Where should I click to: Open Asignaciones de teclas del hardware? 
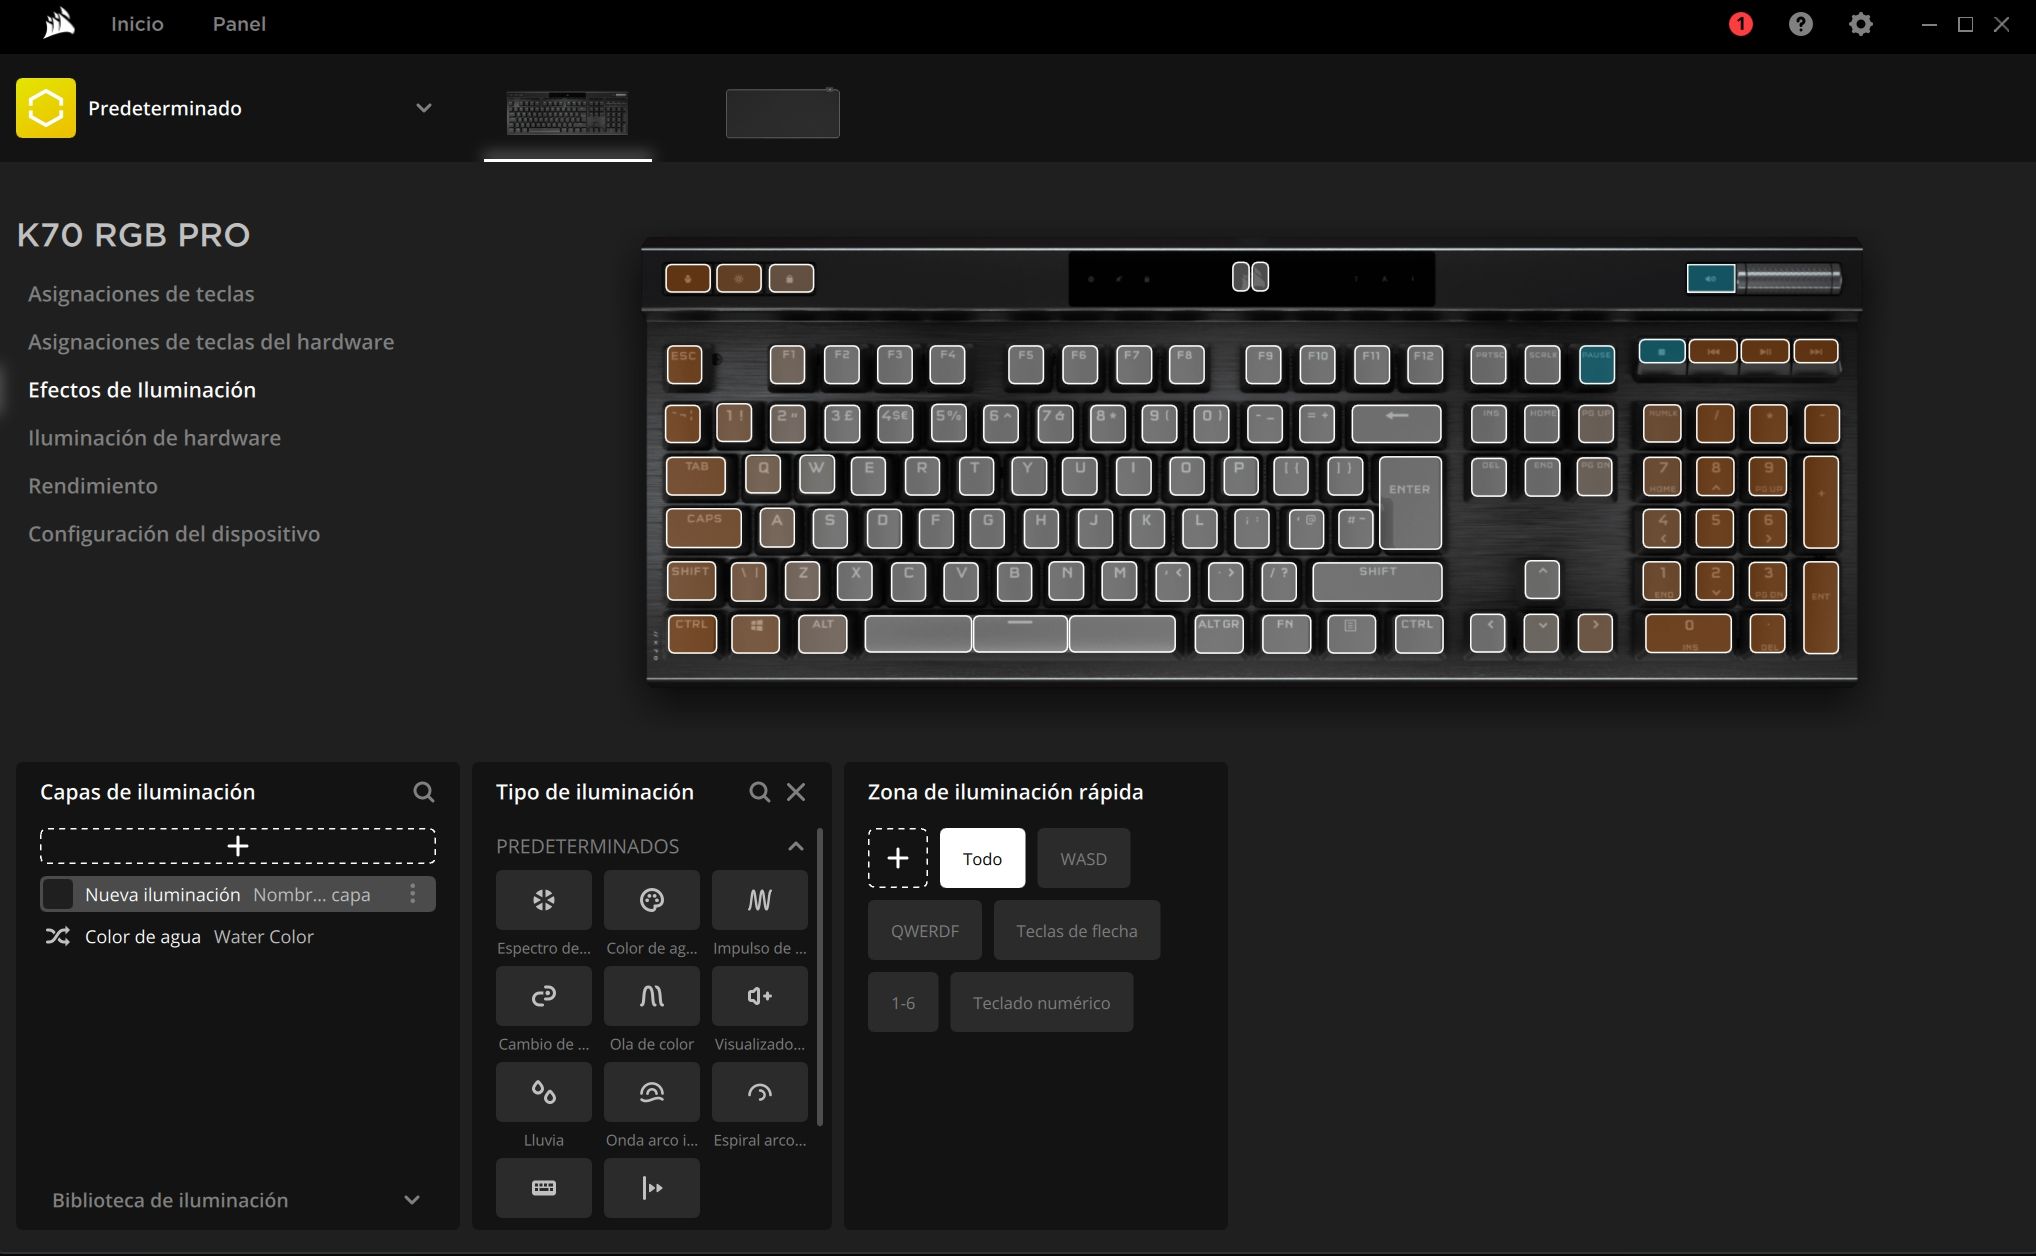211,342
